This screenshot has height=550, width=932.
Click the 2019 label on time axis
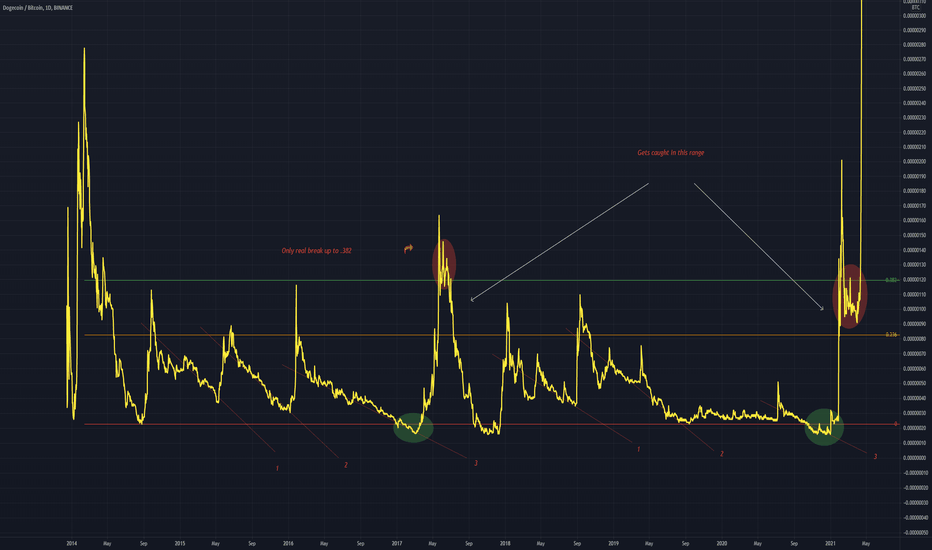pos(613,543)
